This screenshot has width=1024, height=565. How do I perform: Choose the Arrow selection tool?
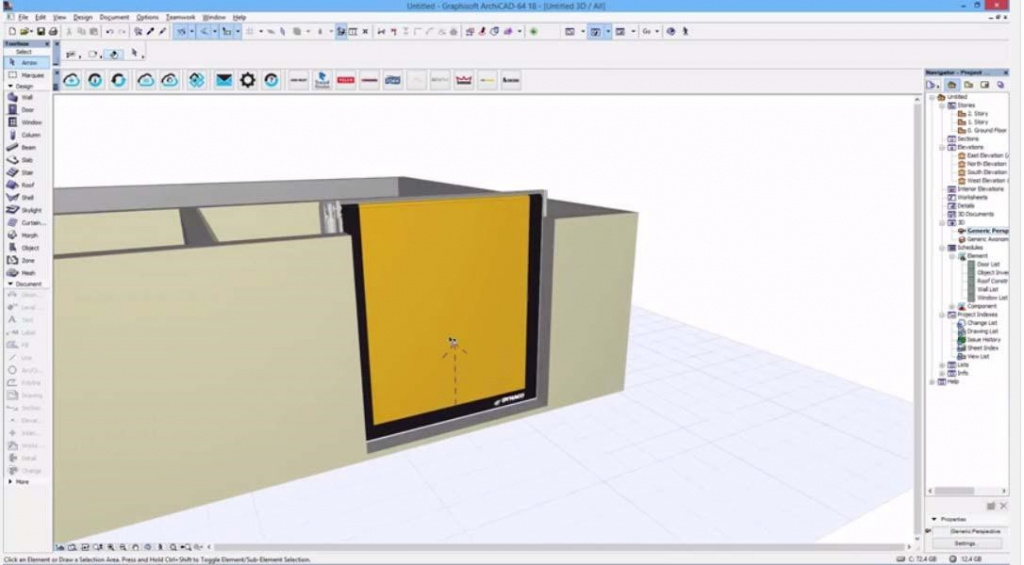pos(26,63)
